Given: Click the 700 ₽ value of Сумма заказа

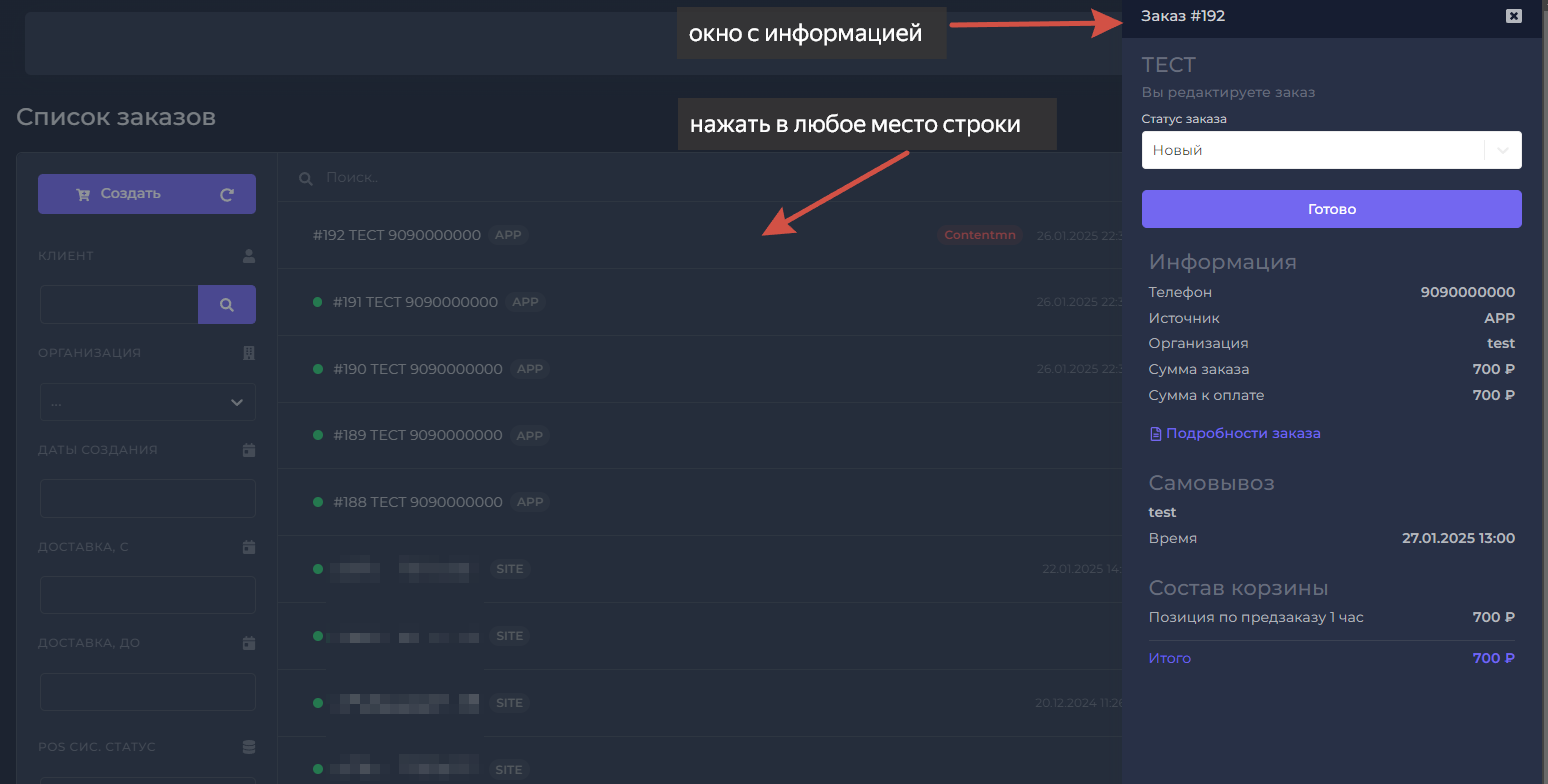Looking at the screenshot, I should point(1494,369).
